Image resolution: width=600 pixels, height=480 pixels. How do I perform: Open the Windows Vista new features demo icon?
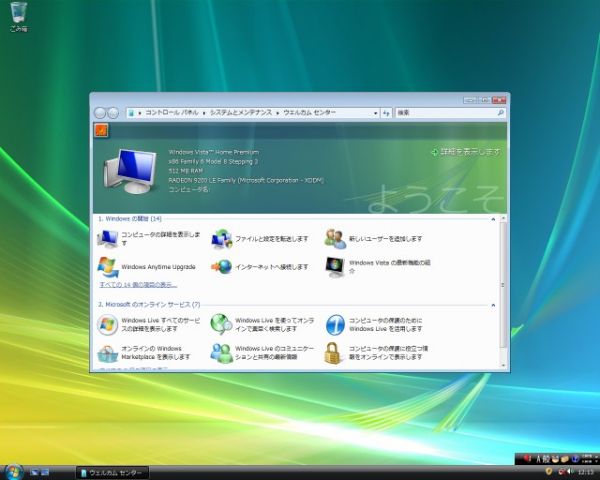click(335, 267)
